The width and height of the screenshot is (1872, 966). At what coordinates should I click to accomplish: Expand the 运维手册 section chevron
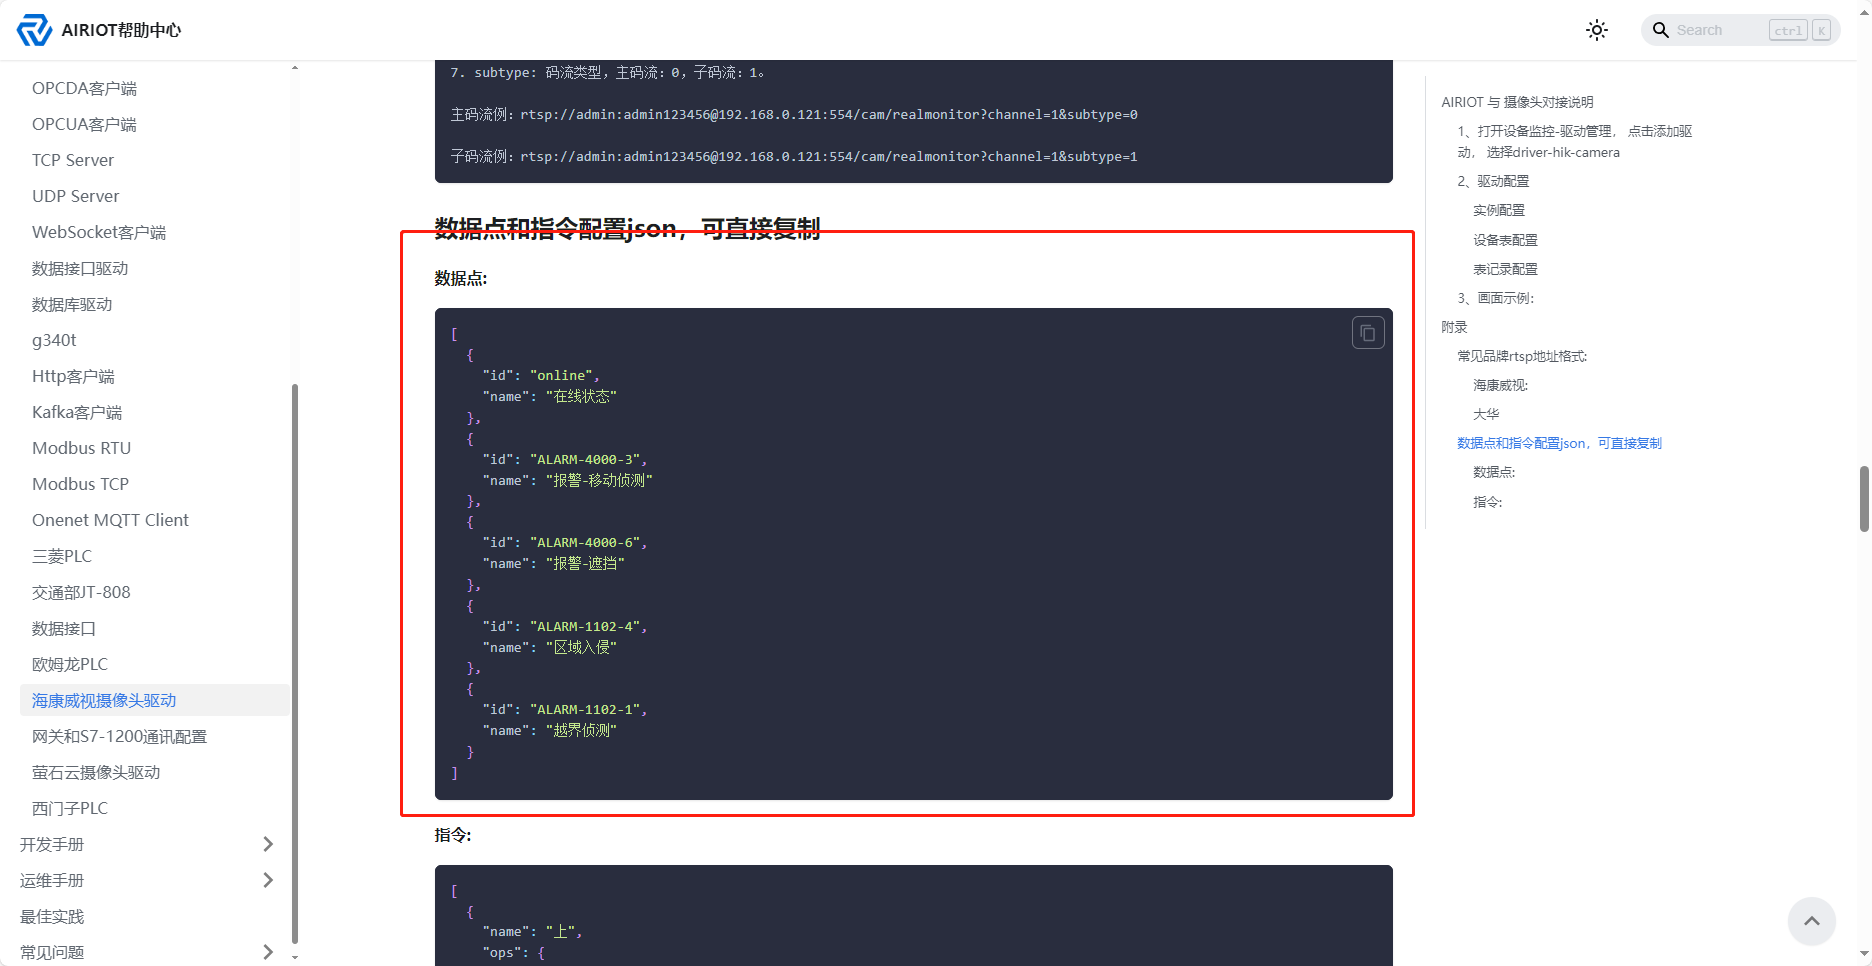[268, 880]
